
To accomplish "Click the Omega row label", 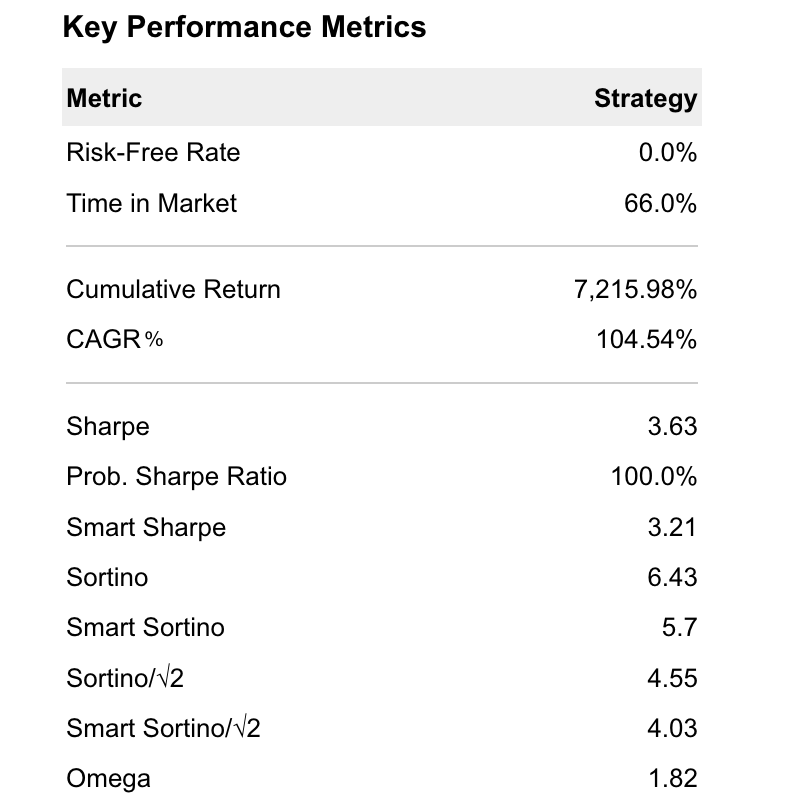I will click(x=109, y=778).
